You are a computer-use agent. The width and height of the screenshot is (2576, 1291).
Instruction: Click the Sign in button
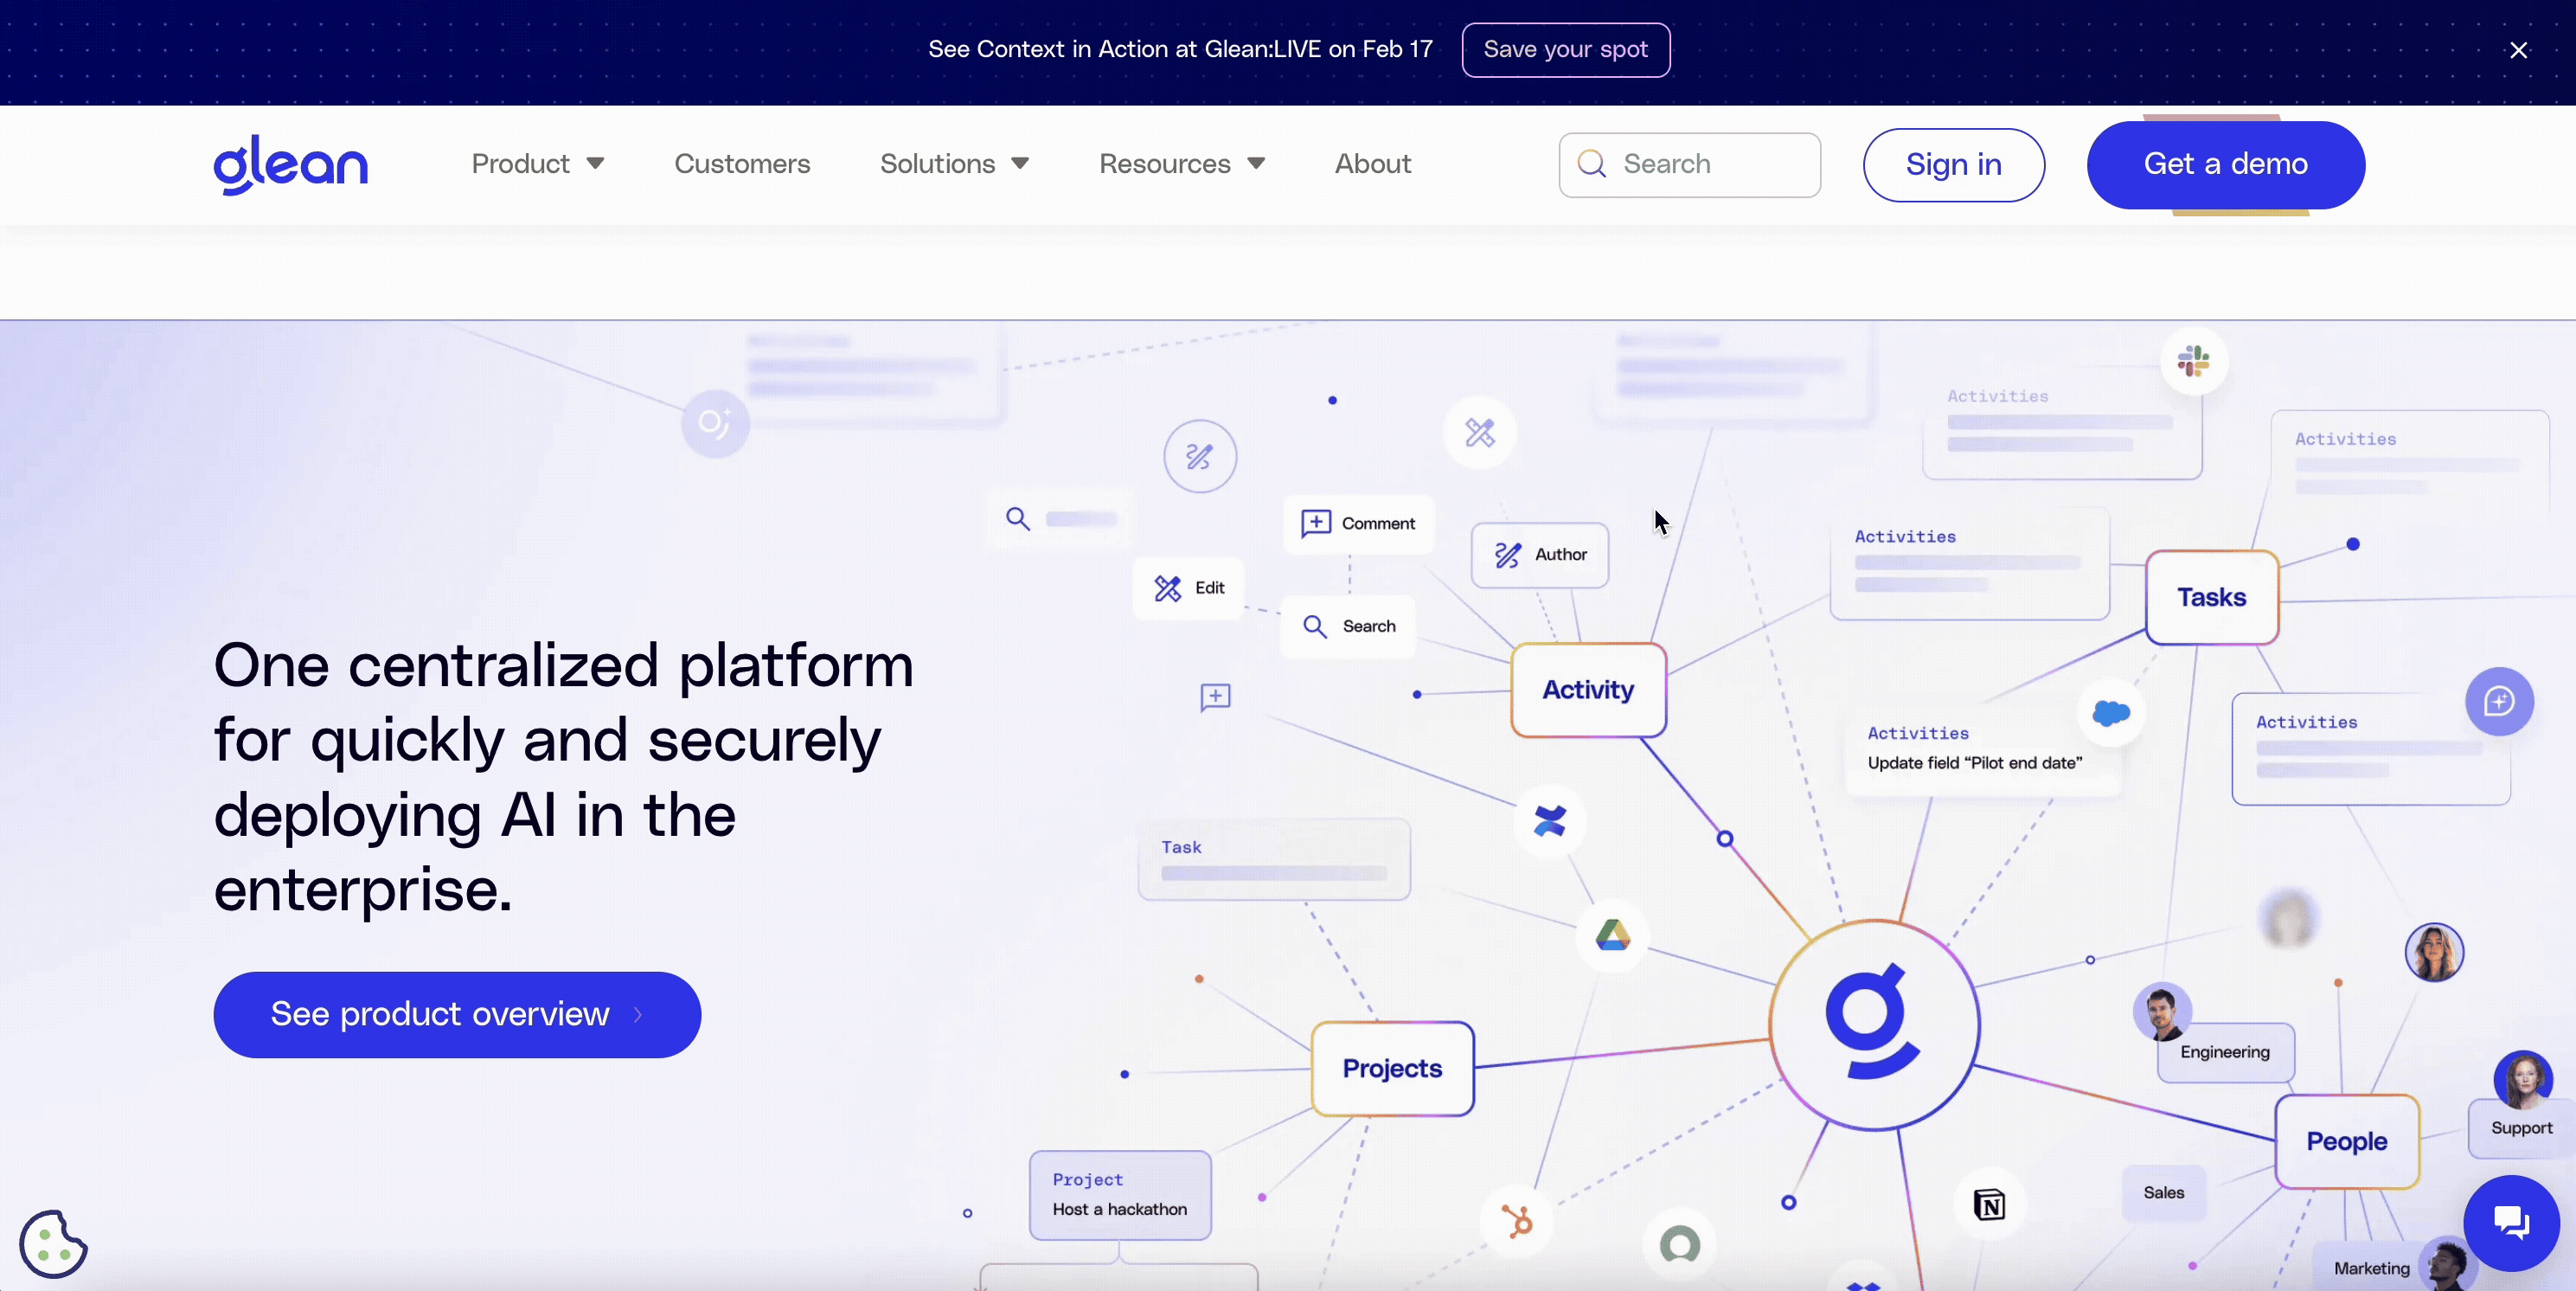point(1953,165)
